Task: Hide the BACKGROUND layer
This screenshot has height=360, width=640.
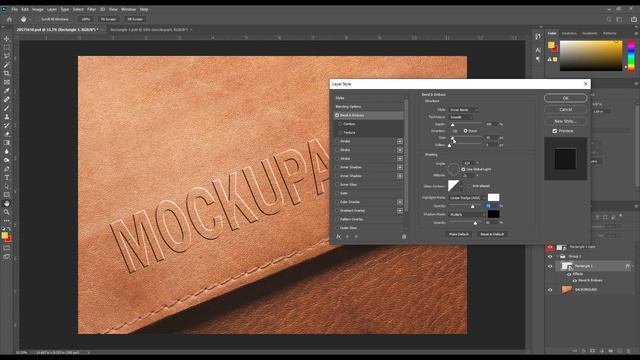Action: (550, 290)
